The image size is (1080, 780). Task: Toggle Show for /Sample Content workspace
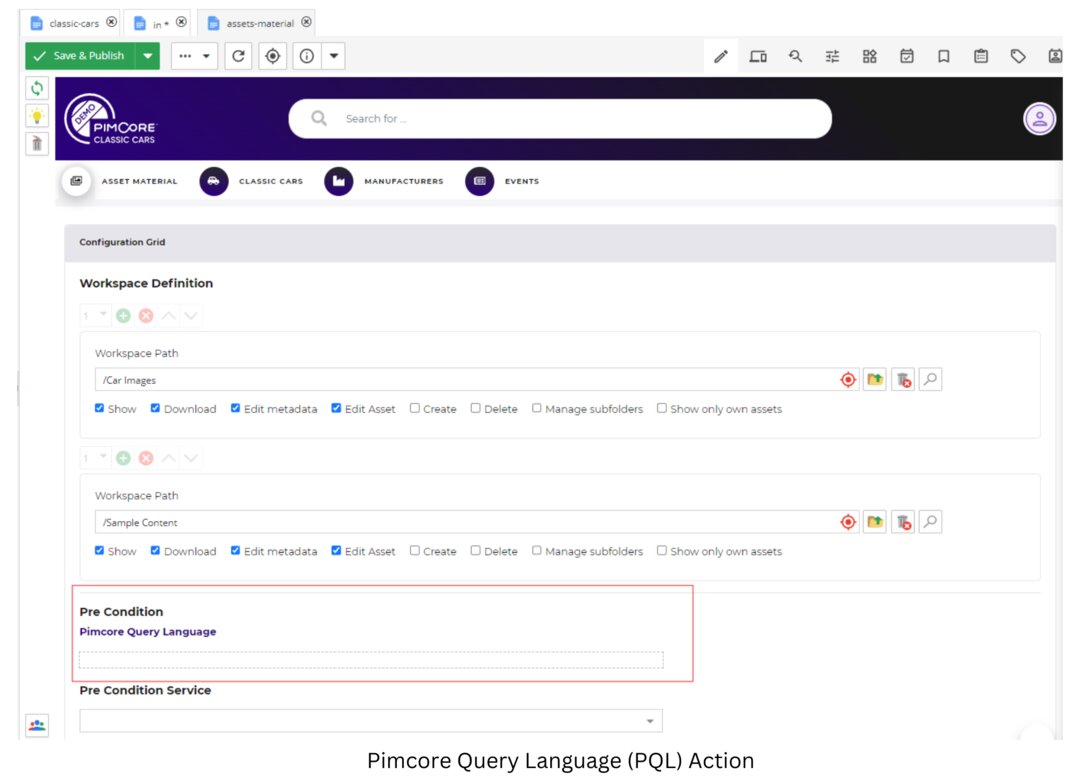click(100, 551)
